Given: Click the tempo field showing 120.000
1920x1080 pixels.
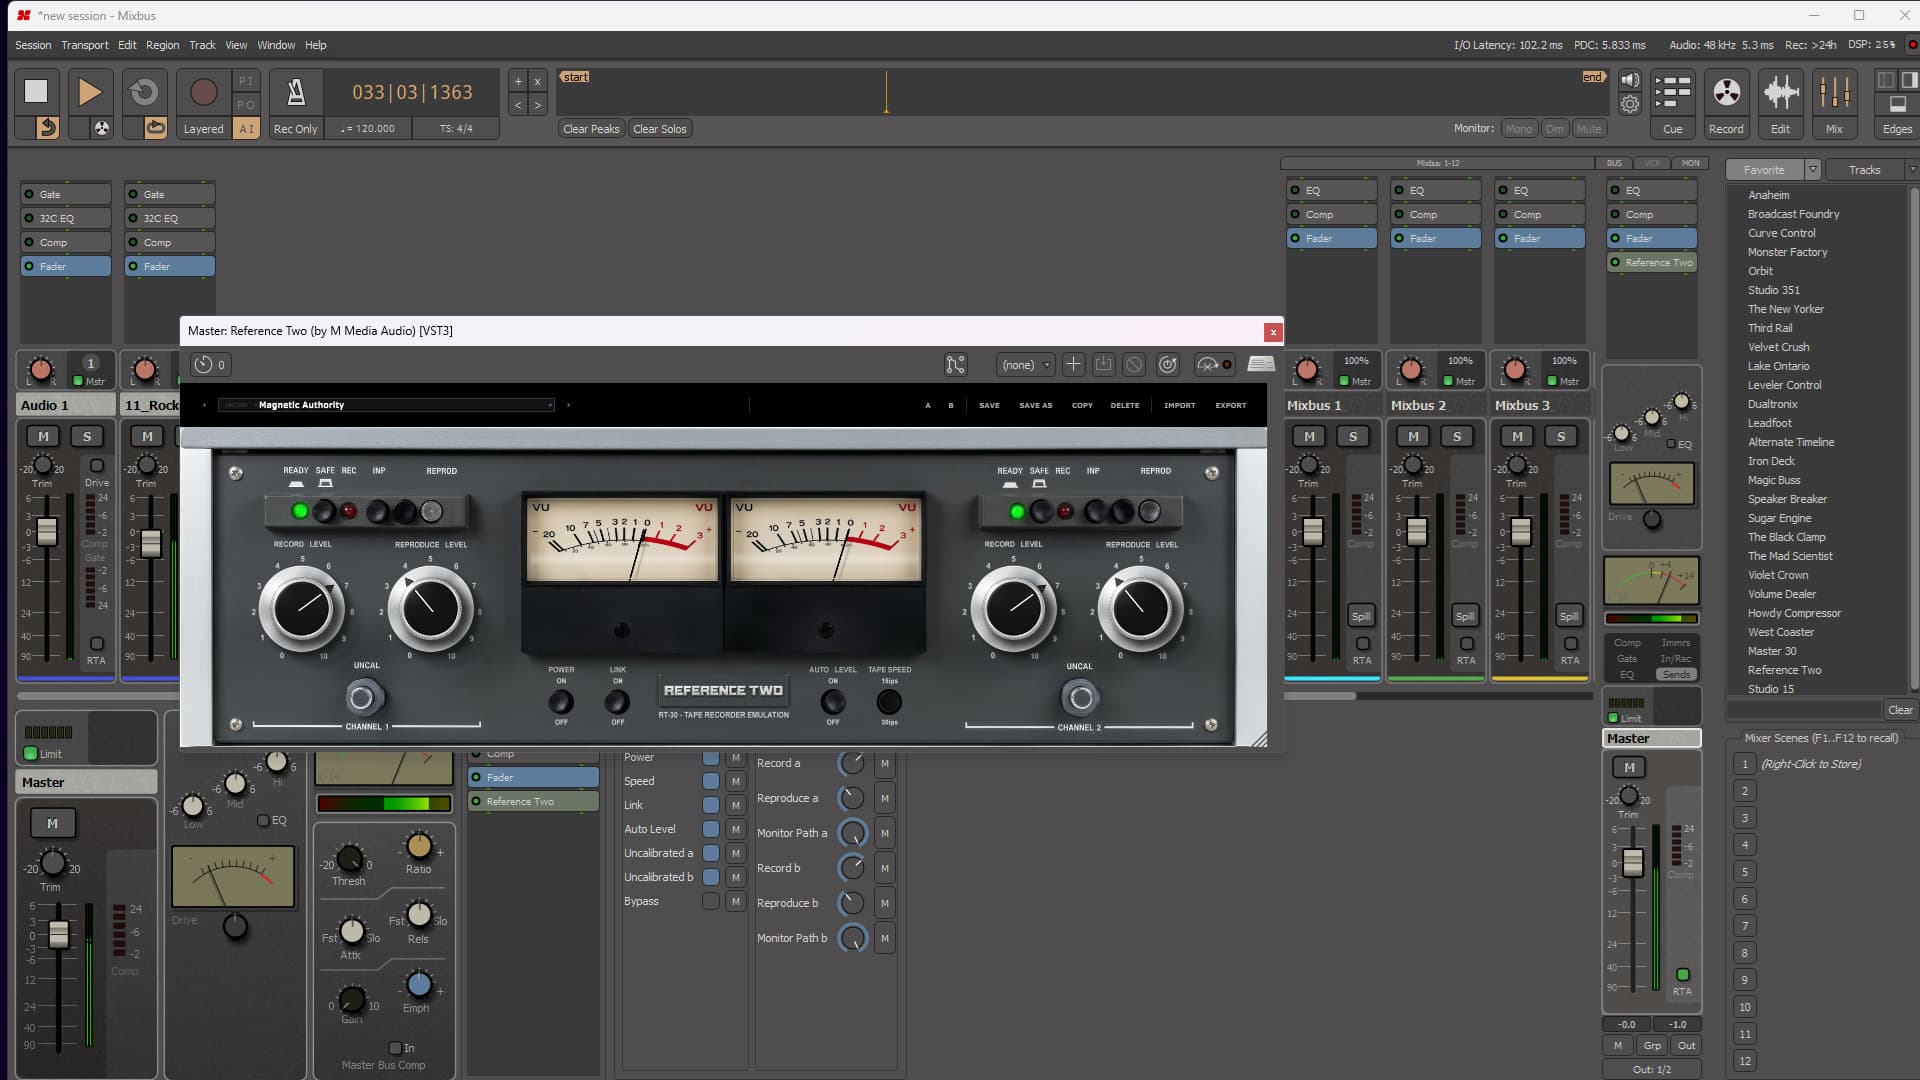Looking at the screenshot, I should tap(368, 129).
